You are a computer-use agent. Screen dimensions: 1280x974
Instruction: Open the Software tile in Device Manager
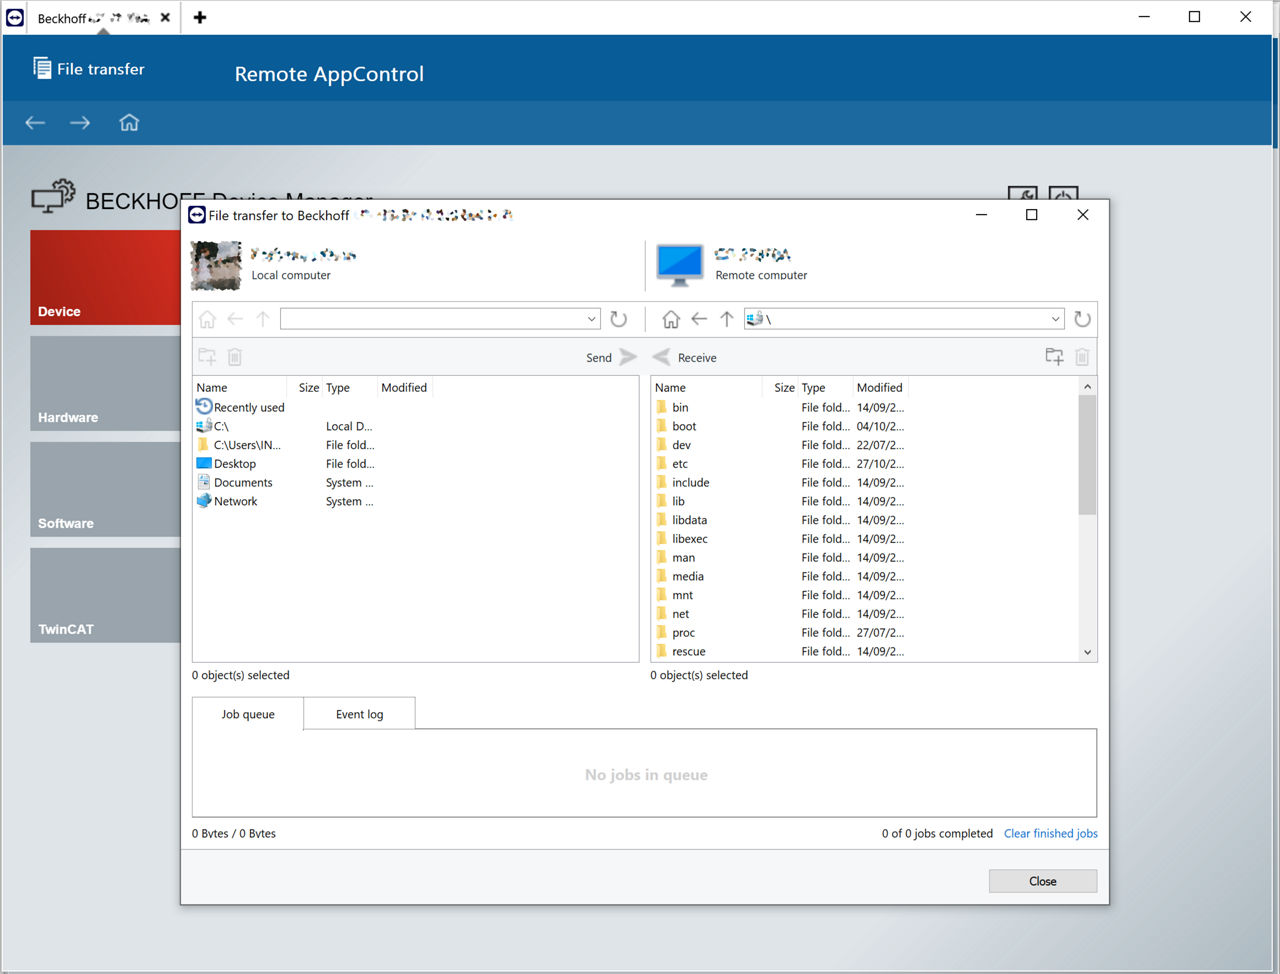105,490
